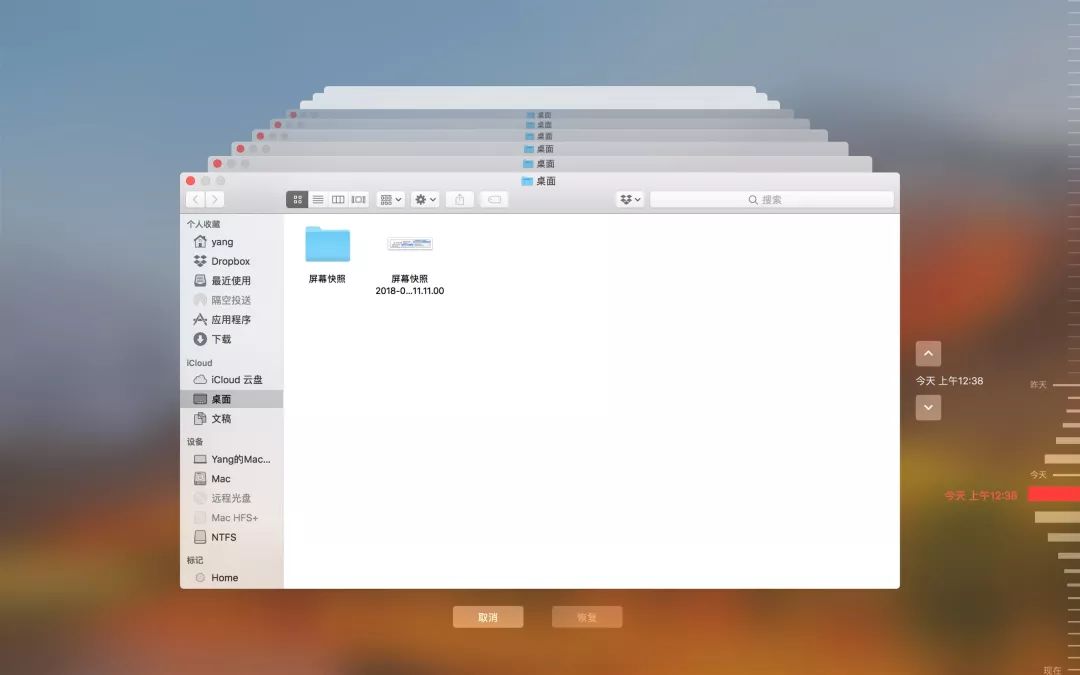The height and width of the screenshot is (675, 1080).
Task: Open the gear action menu
Action: pos(425,200)
